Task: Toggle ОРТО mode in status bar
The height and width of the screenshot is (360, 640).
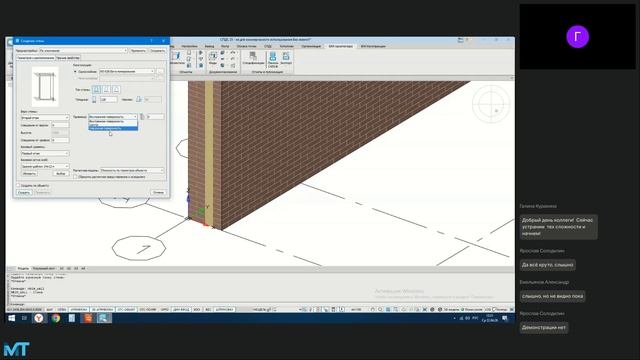Action: click(x=164, y=310)
